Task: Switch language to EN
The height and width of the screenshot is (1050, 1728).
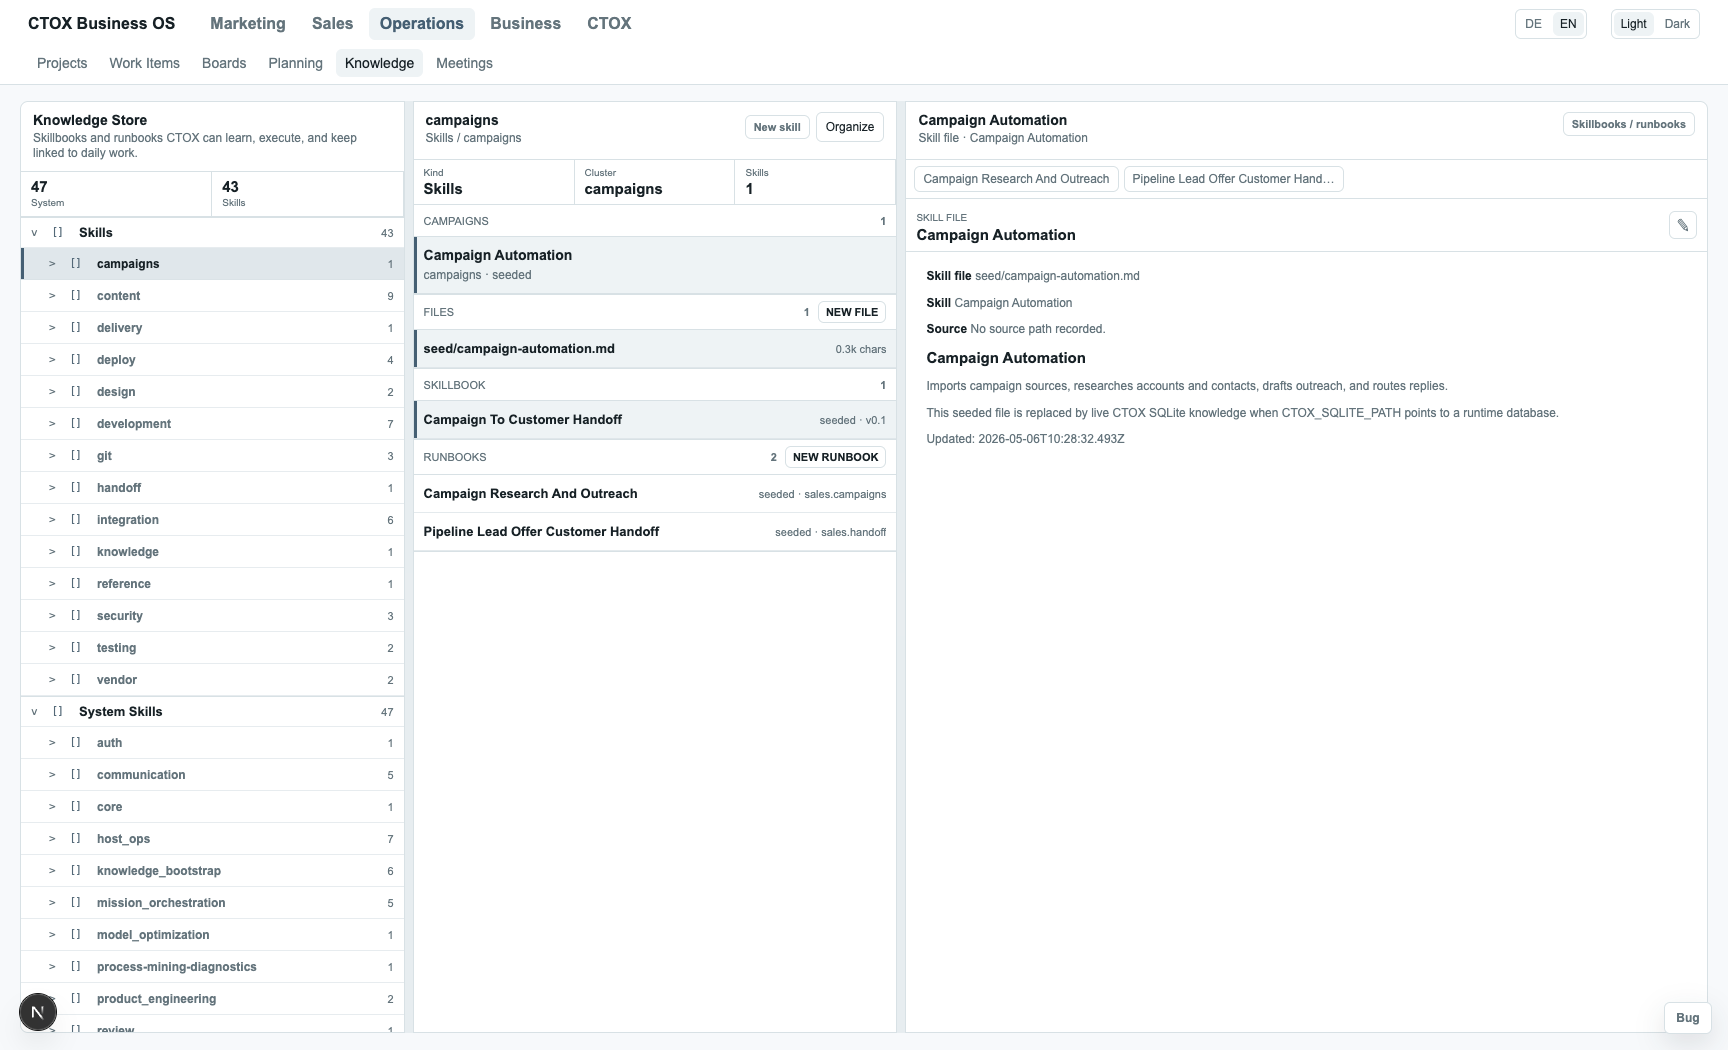Action: coord(1568,24)
